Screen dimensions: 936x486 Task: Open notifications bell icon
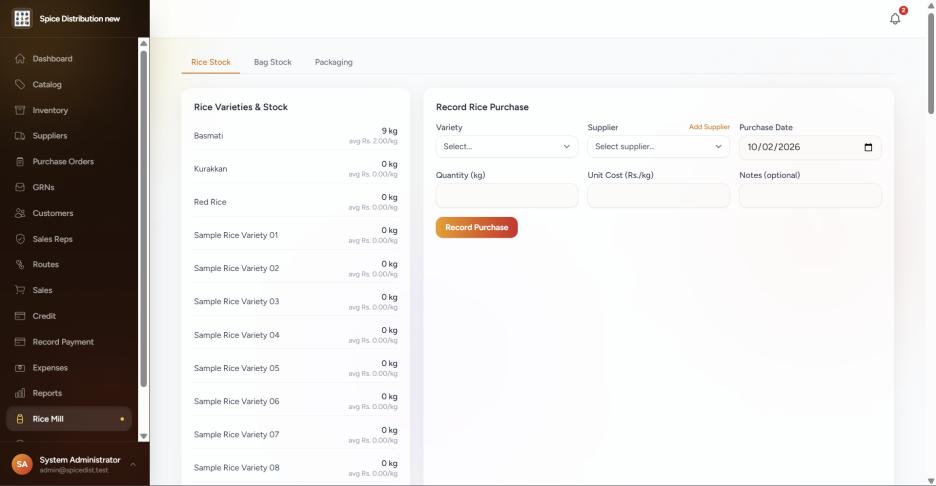[895, 19]
